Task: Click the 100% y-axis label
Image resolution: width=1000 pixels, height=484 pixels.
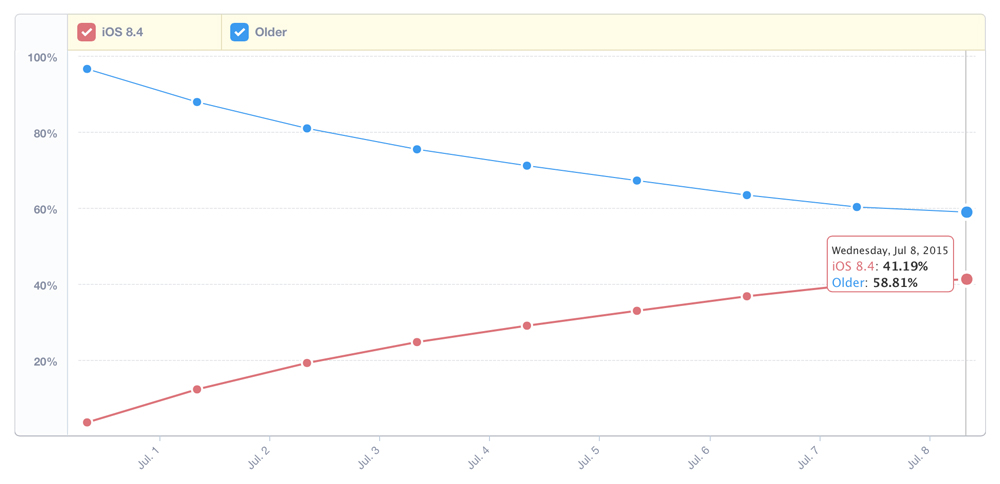Action: pos(42,58)
